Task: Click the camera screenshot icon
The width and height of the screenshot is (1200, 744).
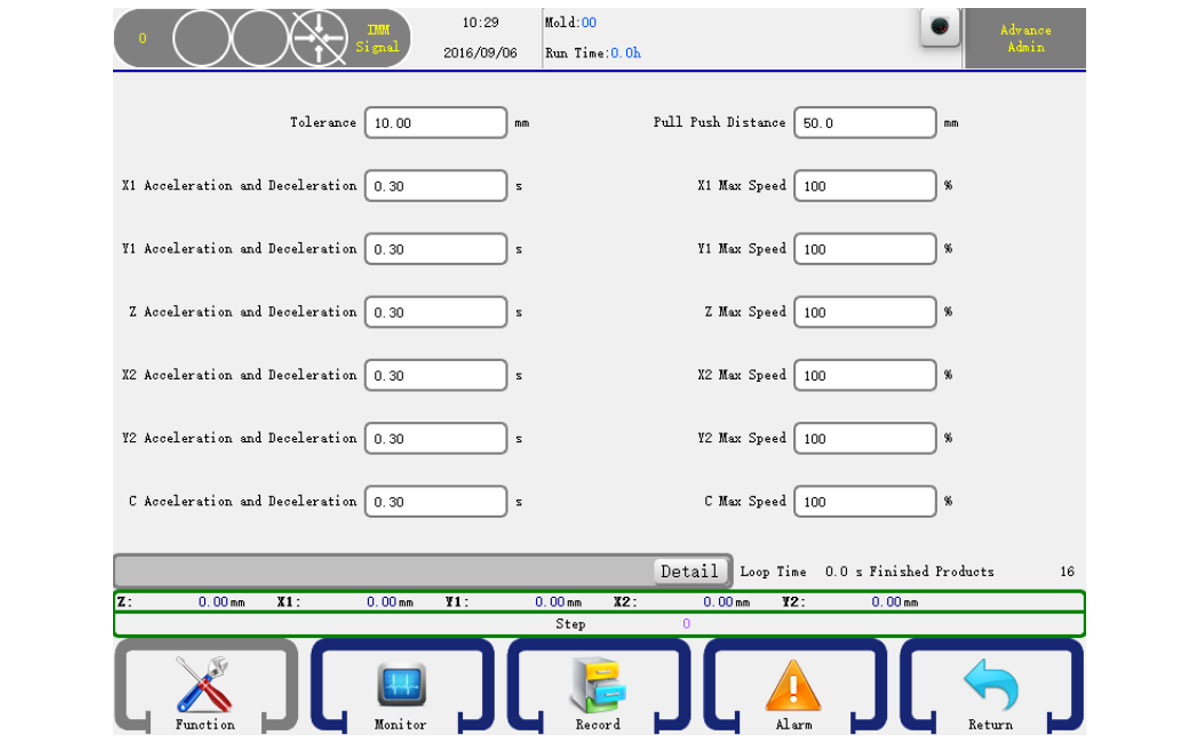Action: pyautogui.click(x=939, y=28)
